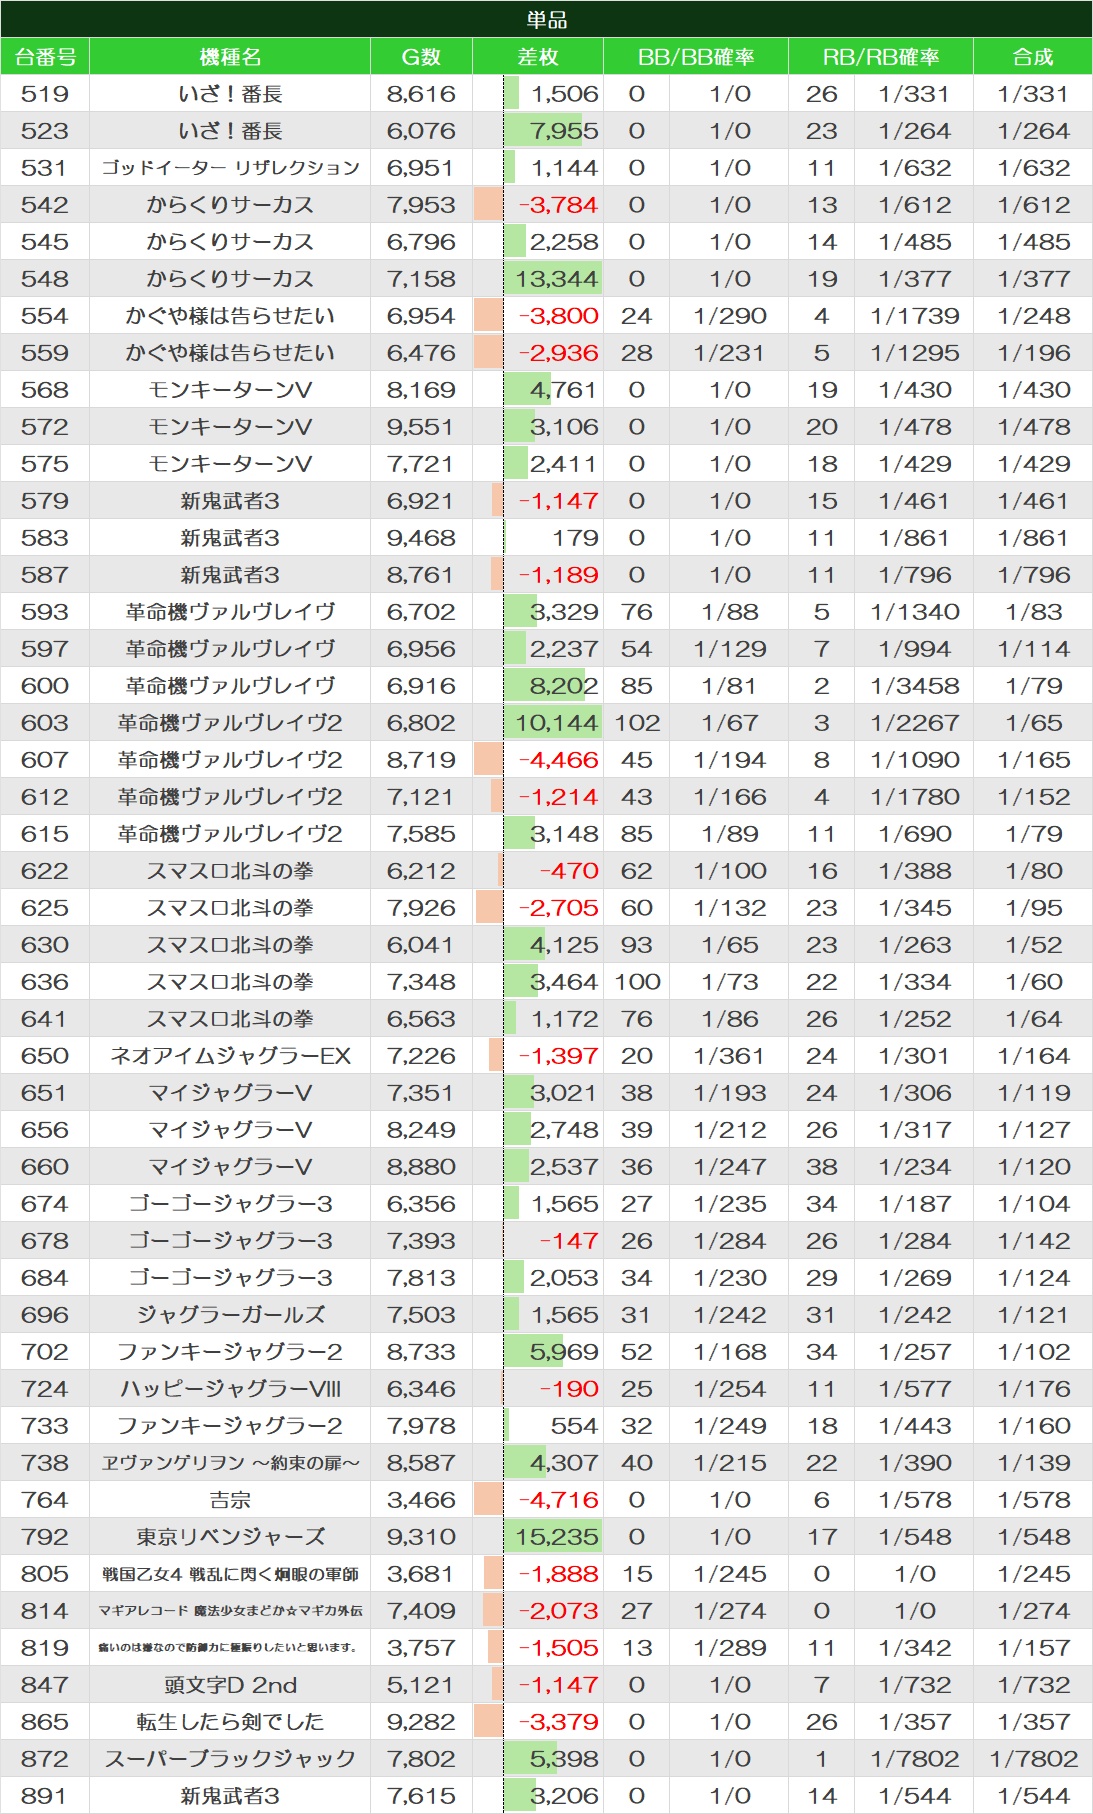The height and width of the screenshot is (1814, 1093).
Task: Click 1/3458 RB rate in row 600
Action: tap(915, 686)
